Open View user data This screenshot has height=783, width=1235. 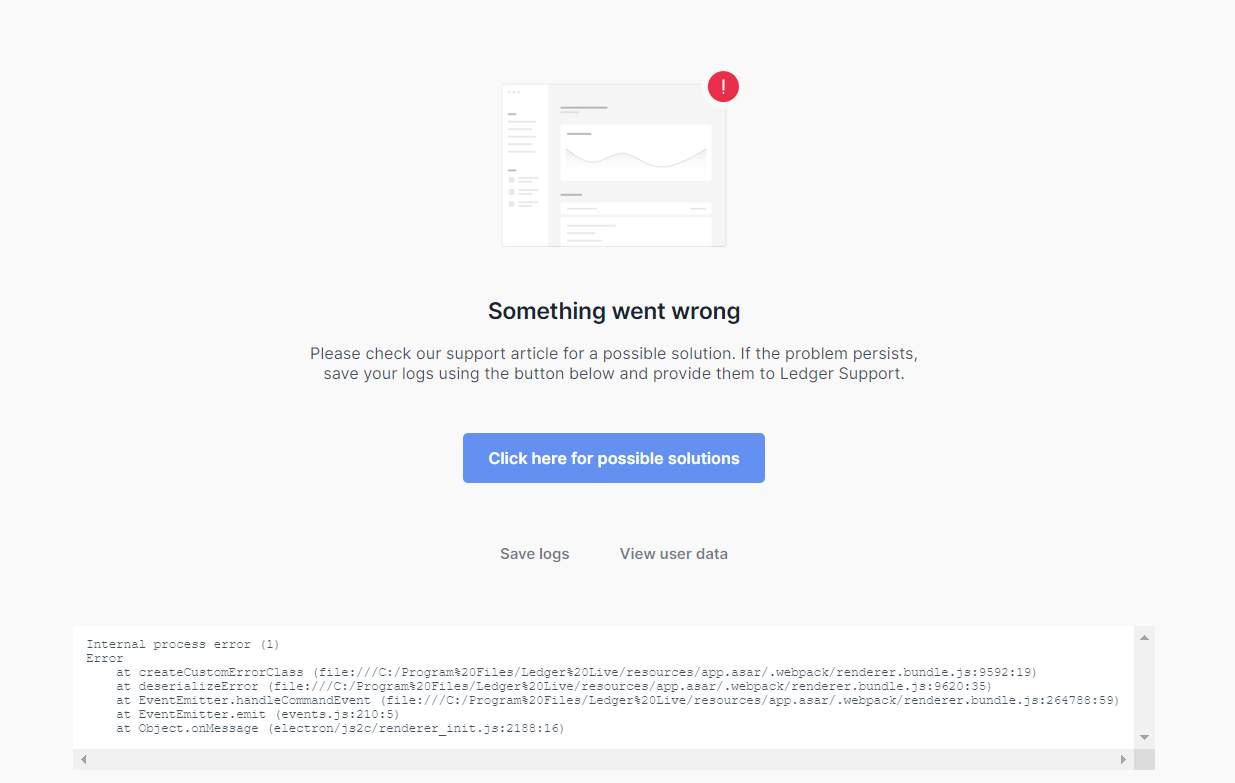pos(673,554)
